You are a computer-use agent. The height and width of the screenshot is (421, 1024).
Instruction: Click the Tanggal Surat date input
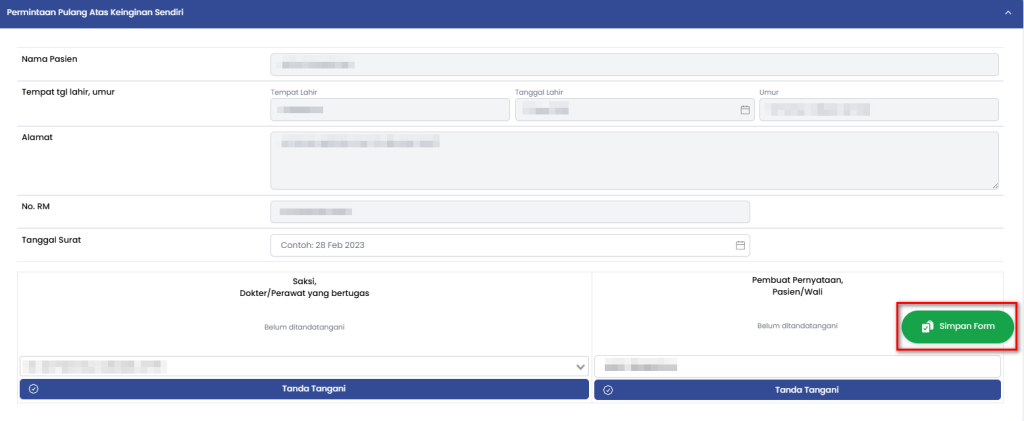500,245
